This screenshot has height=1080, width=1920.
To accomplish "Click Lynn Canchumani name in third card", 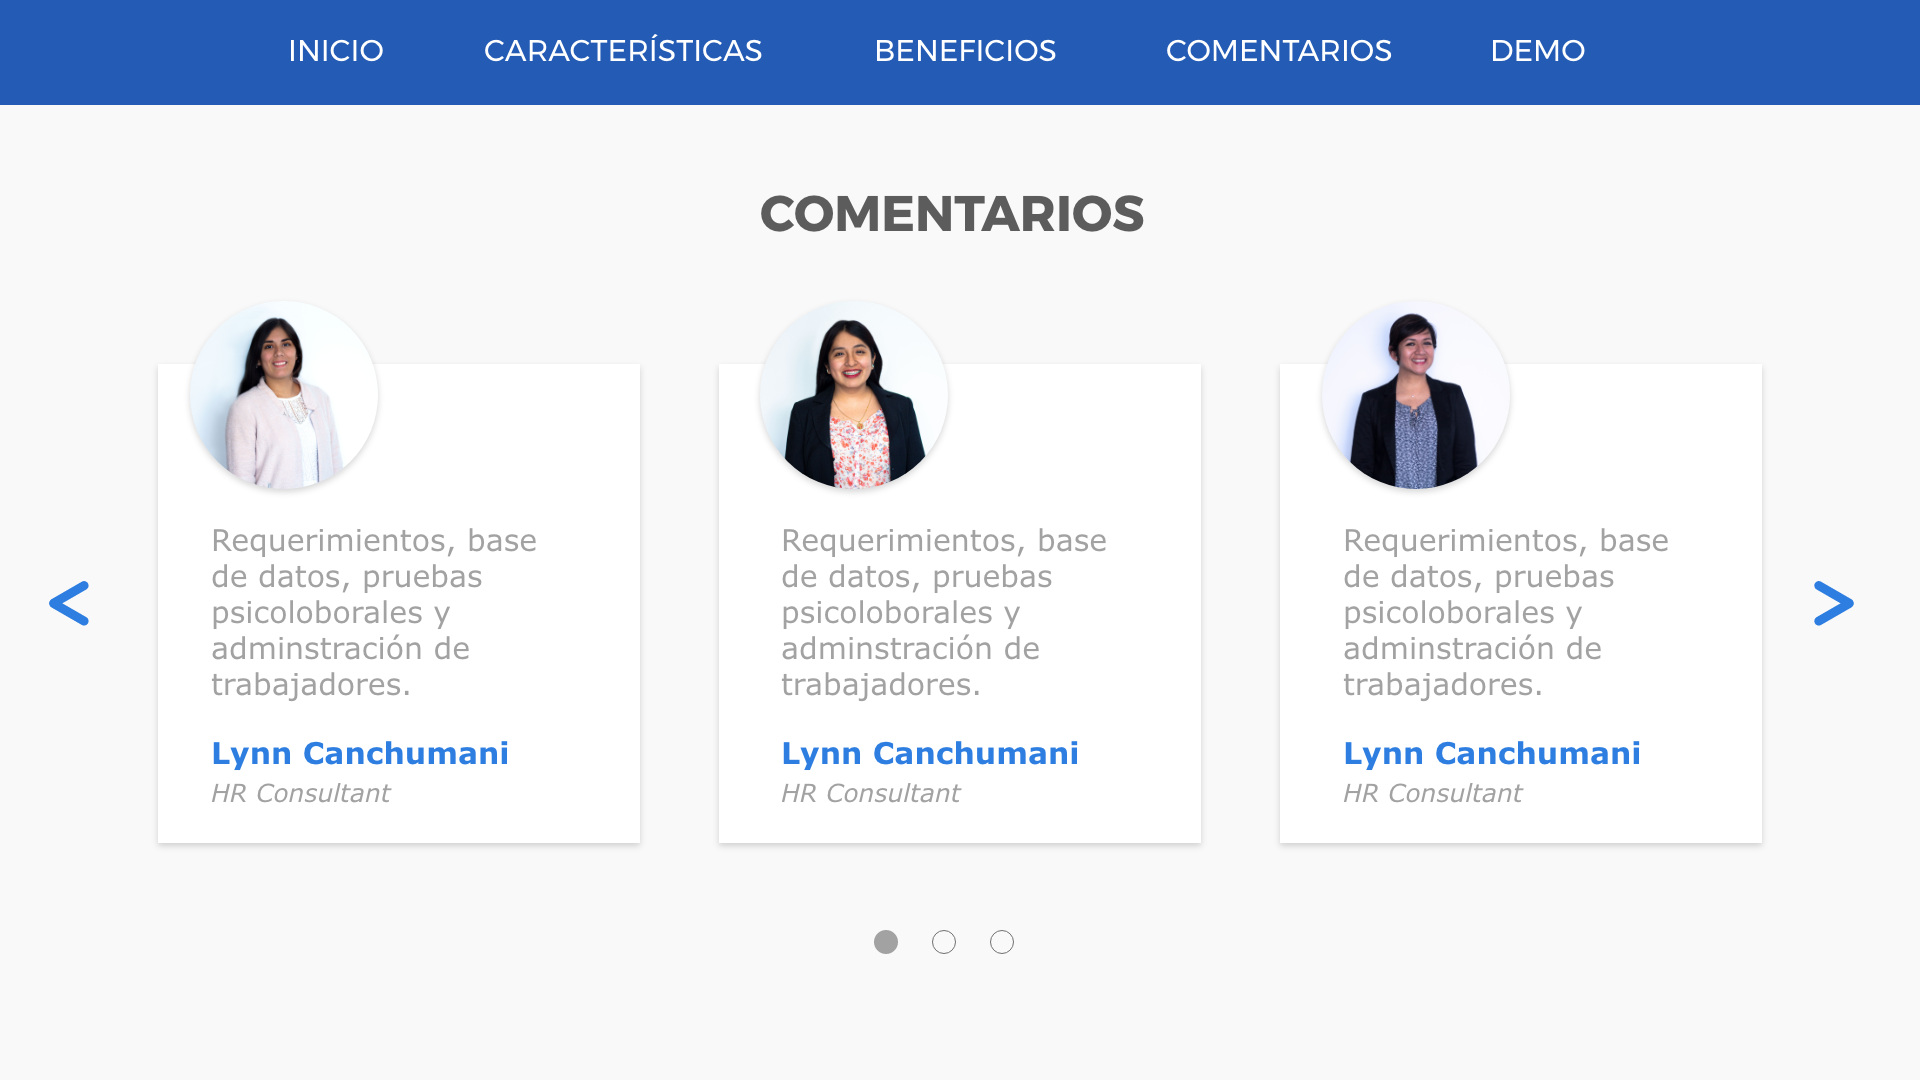I will tap(1492, 753).
